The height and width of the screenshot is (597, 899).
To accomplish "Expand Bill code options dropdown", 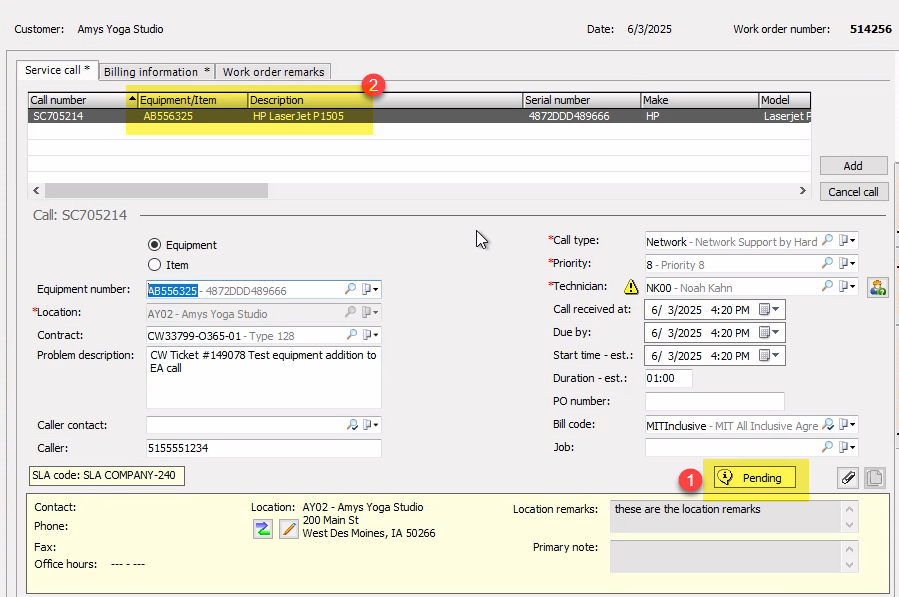I will pyautogui.click(x=847, y=424).
